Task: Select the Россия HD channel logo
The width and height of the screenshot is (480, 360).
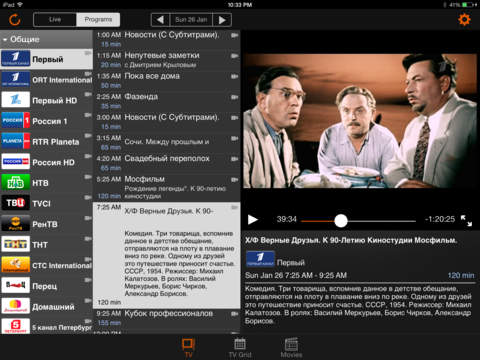Action: (x=16, y=162)
